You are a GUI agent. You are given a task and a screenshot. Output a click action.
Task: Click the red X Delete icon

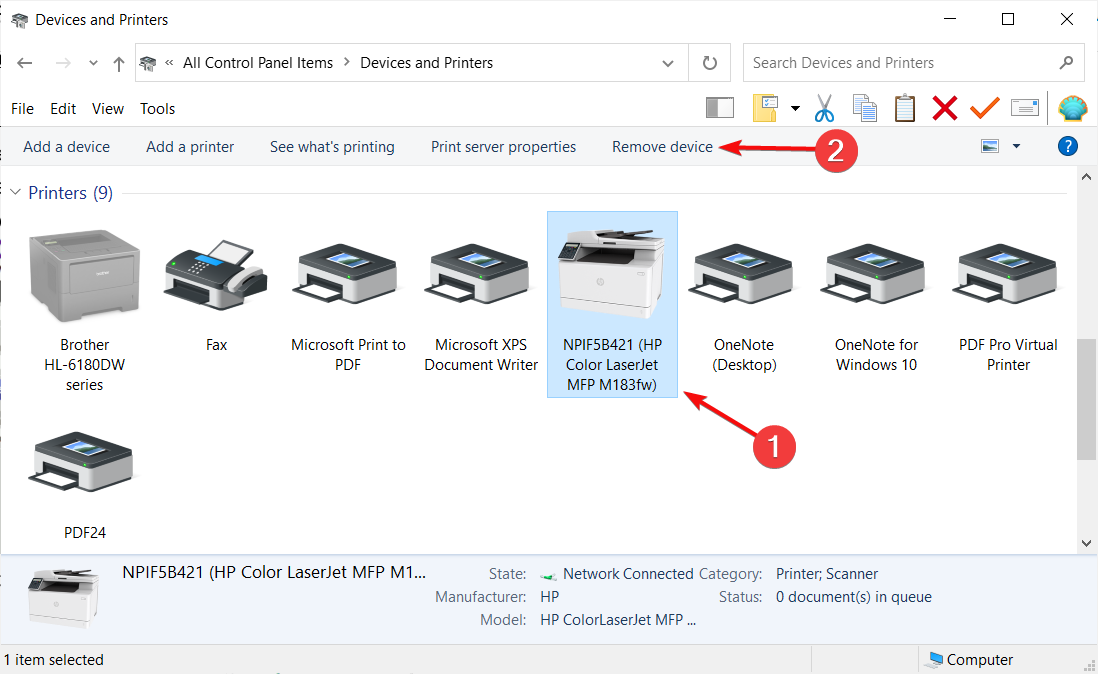point(945,108)
